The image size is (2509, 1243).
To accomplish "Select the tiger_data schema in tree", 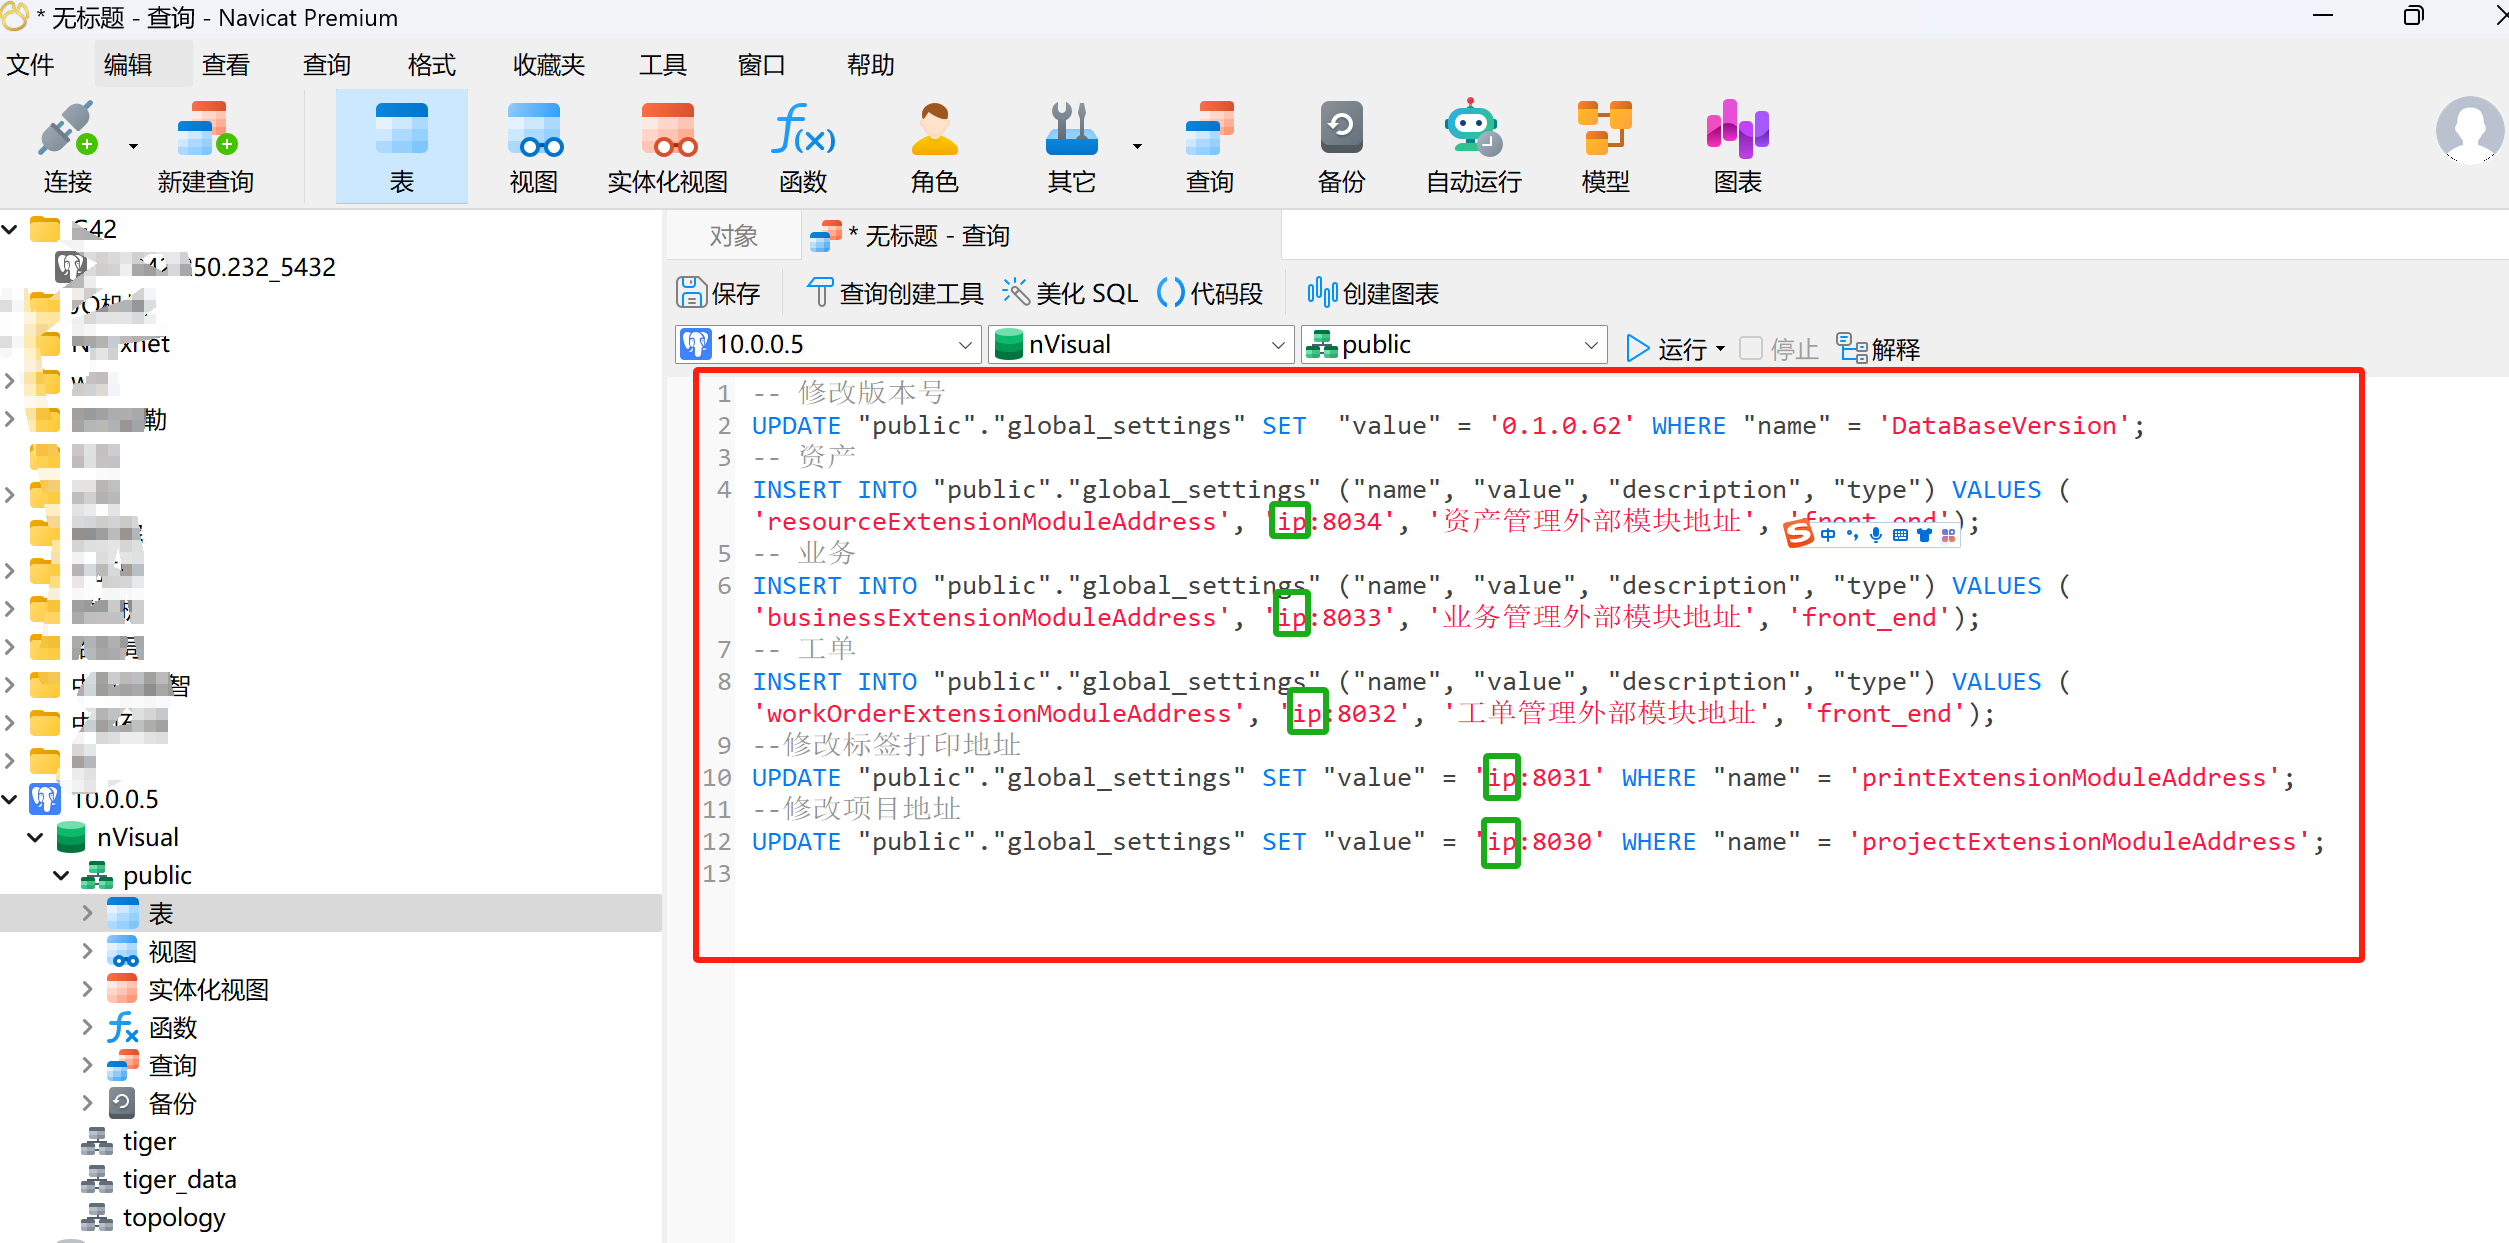I will (179, 1180).
